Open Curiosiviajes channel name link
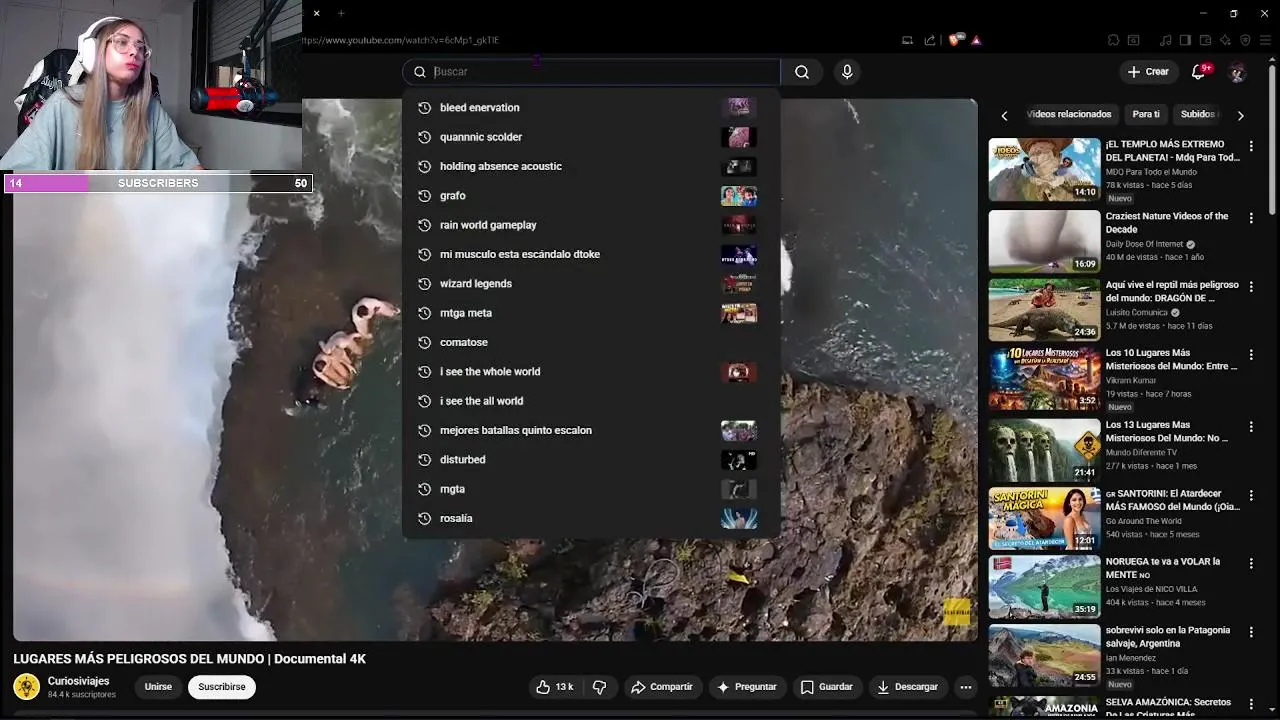This screenshot has height=720, width=1280. [78, 681]
